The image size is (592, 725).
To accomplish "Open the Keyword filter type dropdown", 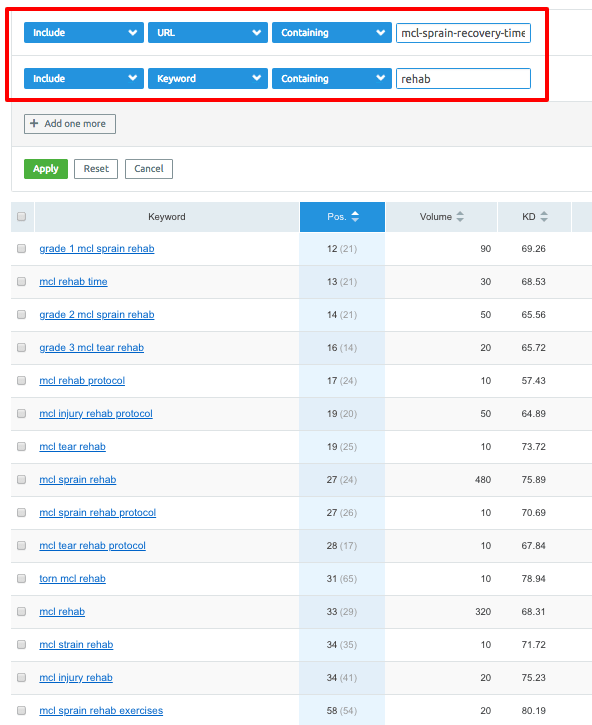I will (x=208, y=79).
